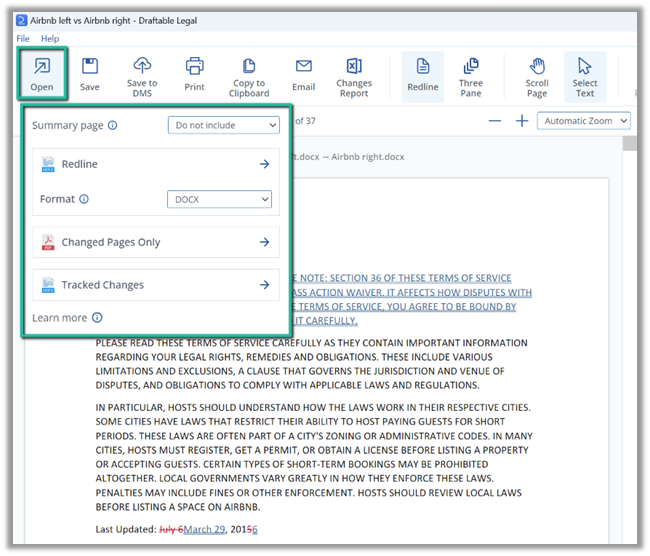Screen dimensions: 650x556
Task: Click the Learn more link
Action: (x=59, y=318)
